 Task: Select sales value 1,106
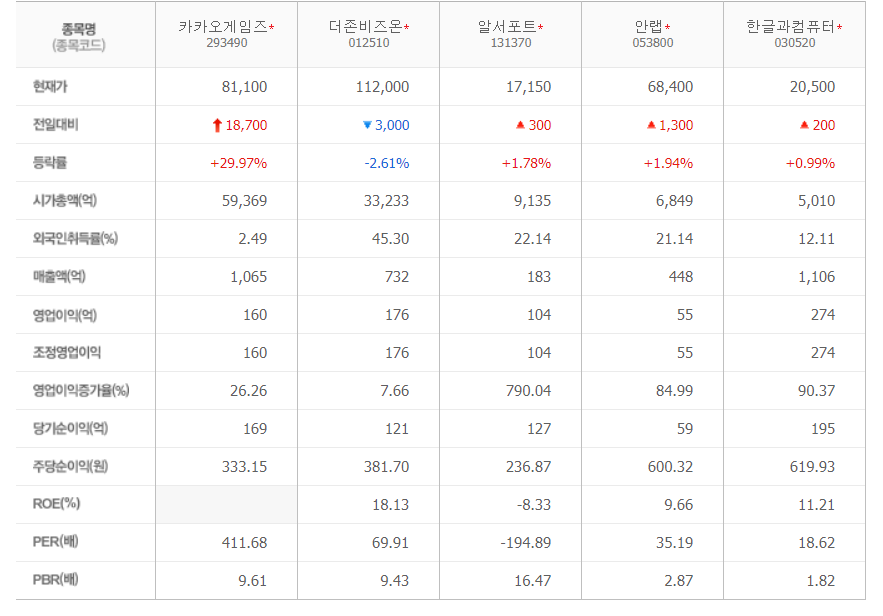817,277
